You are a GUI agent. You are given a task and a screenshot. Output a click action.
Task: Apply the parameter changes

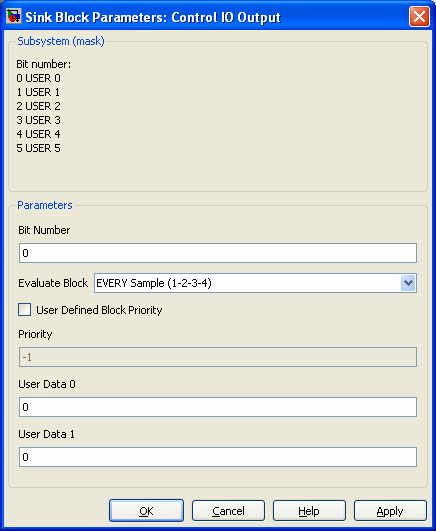point(390,510)
